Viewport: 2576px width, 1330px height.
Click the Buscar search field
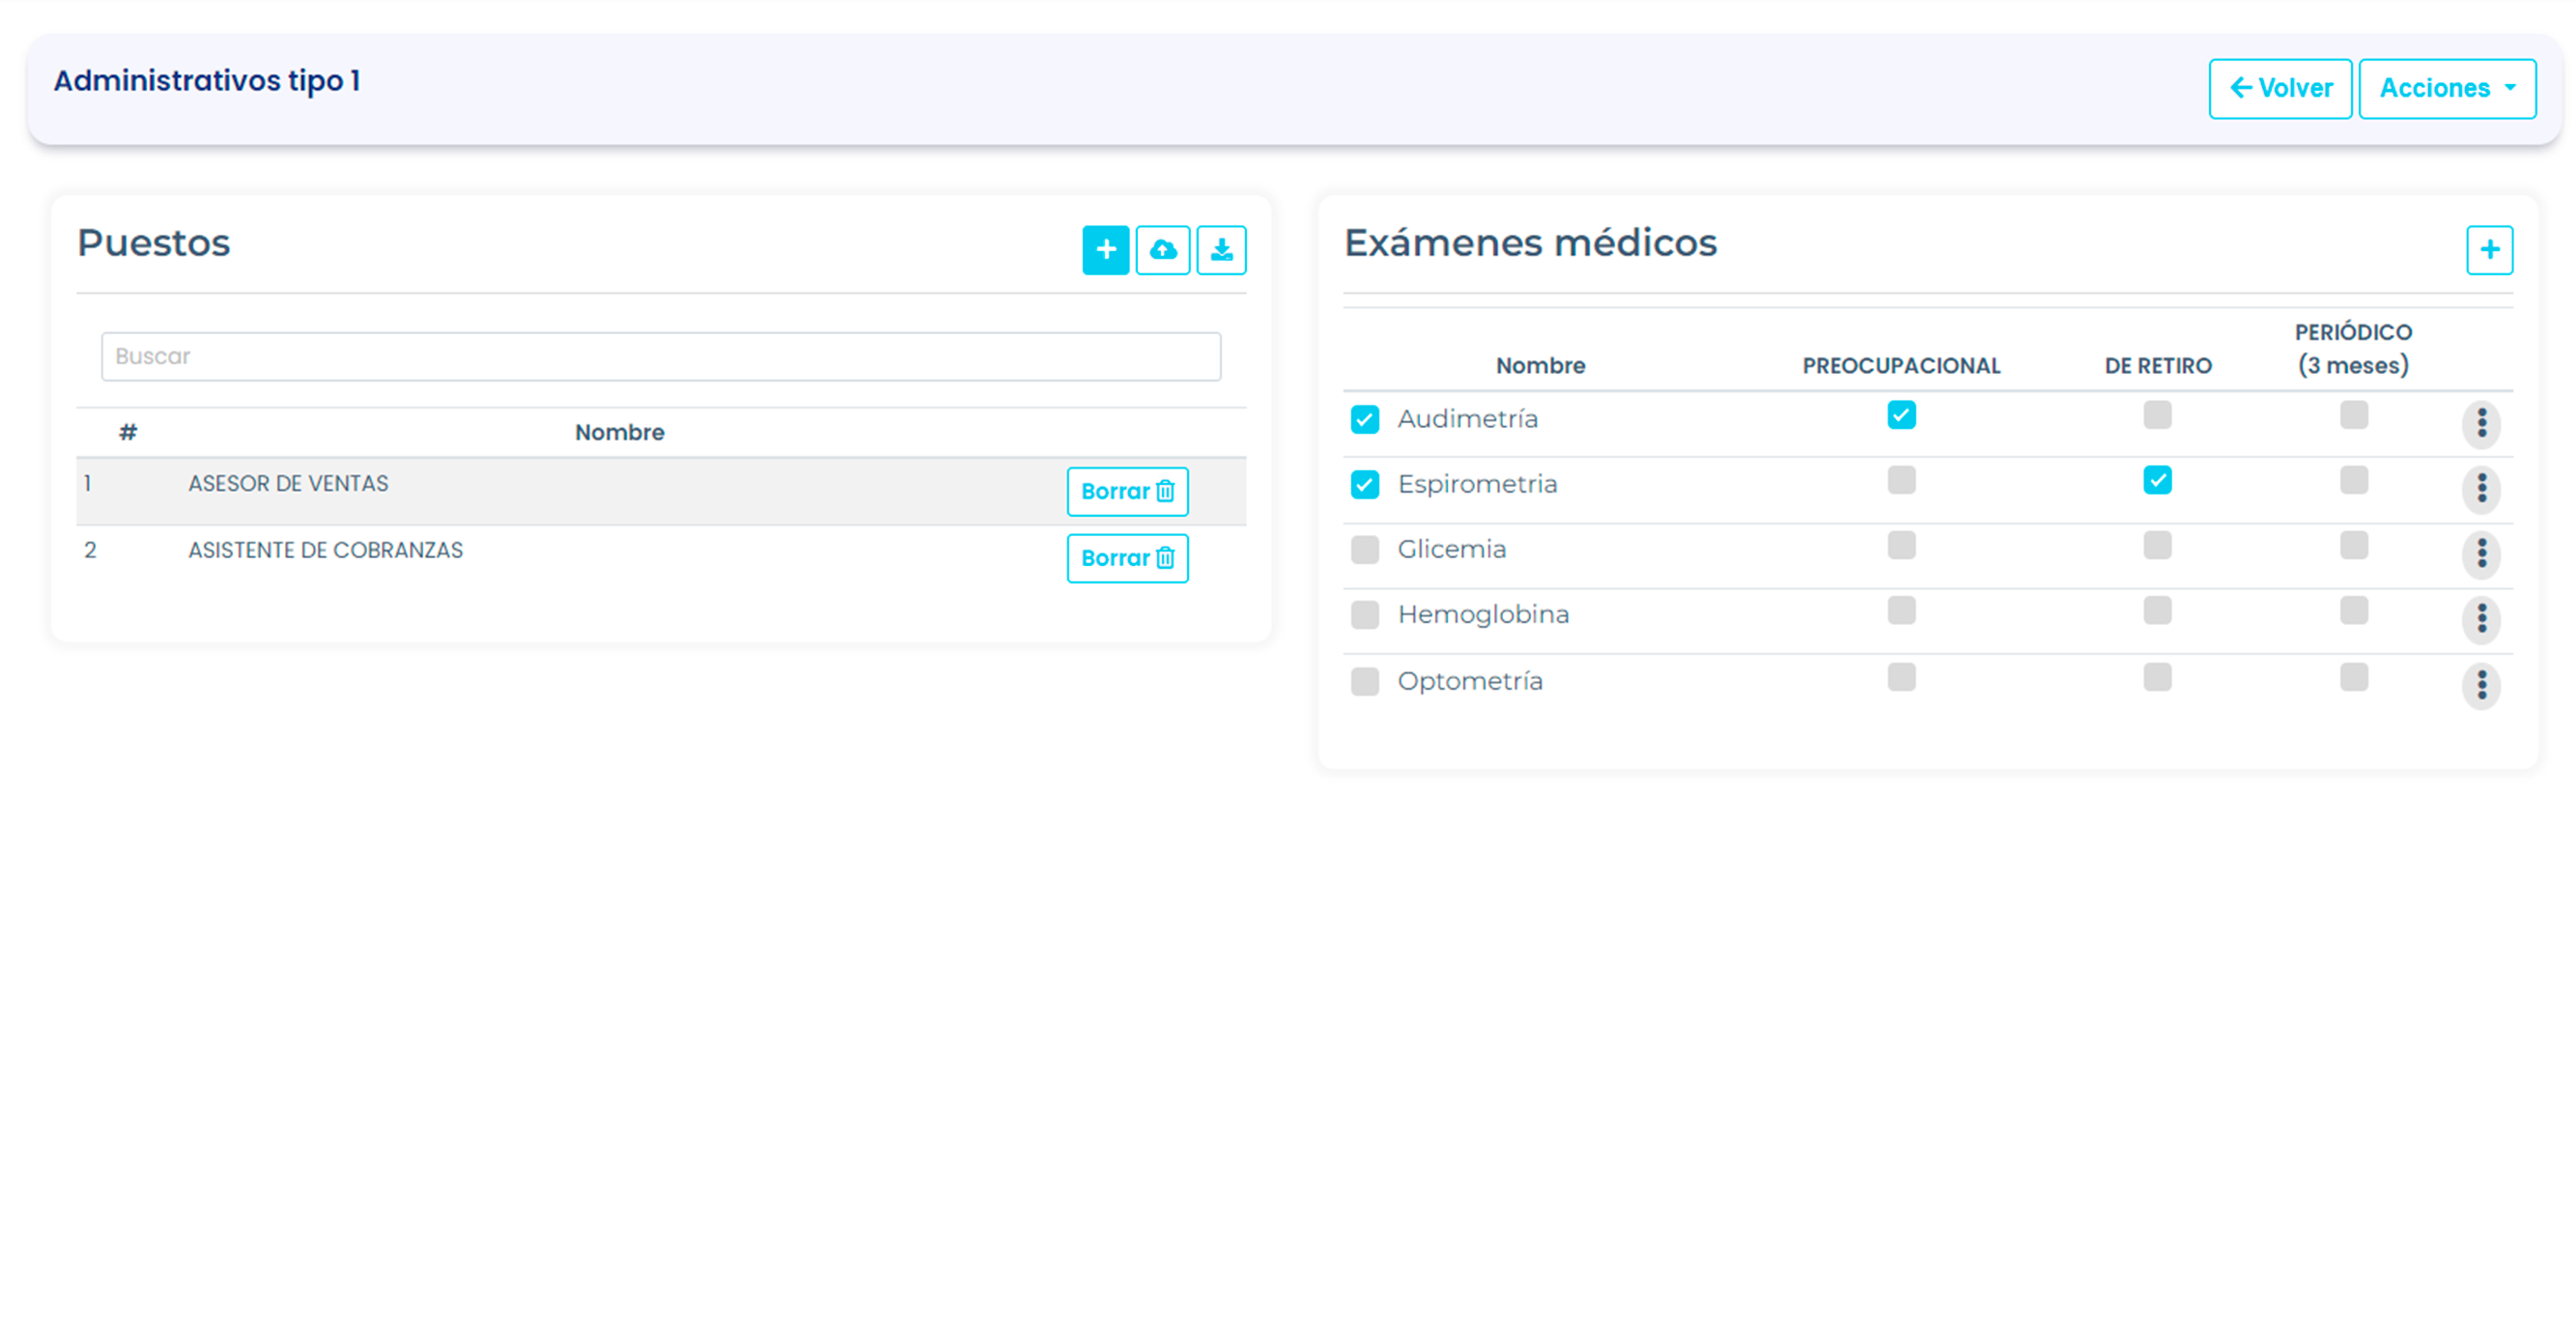[660, 357]
